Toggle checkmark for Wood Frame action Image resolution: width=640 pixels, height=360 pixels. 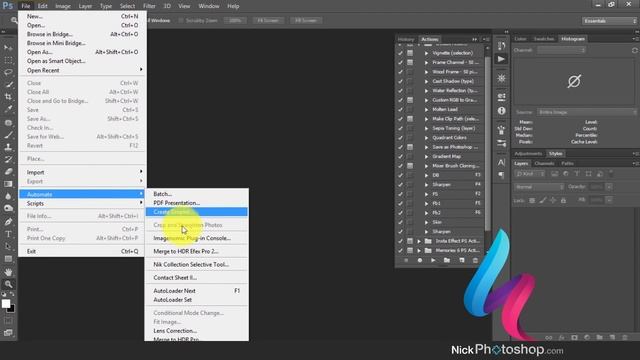(400, 72)
